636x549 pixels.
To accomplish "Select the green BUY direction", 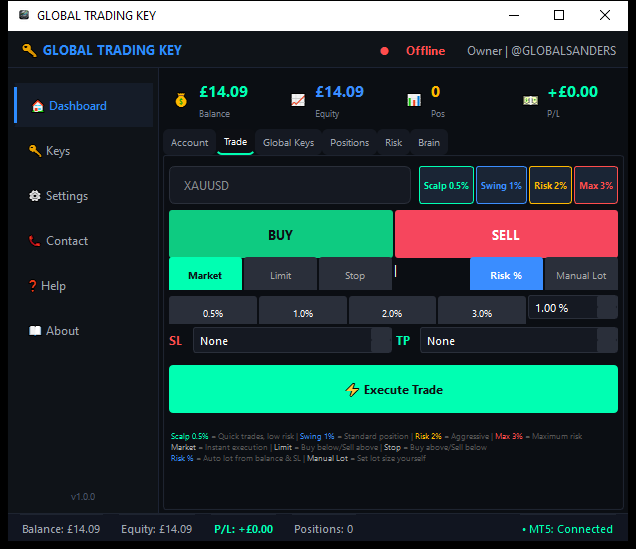I will 281,234.
